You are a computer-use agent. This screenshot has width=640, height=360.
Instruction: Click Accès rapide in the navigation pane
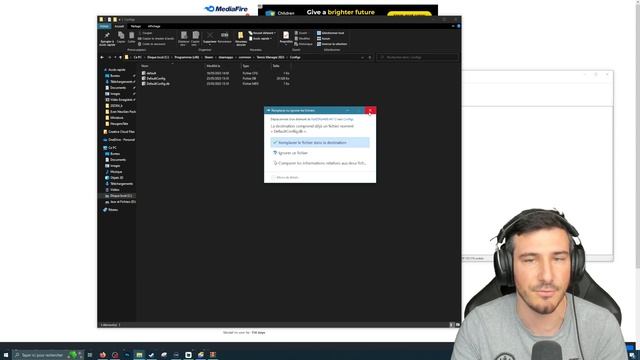117,70
